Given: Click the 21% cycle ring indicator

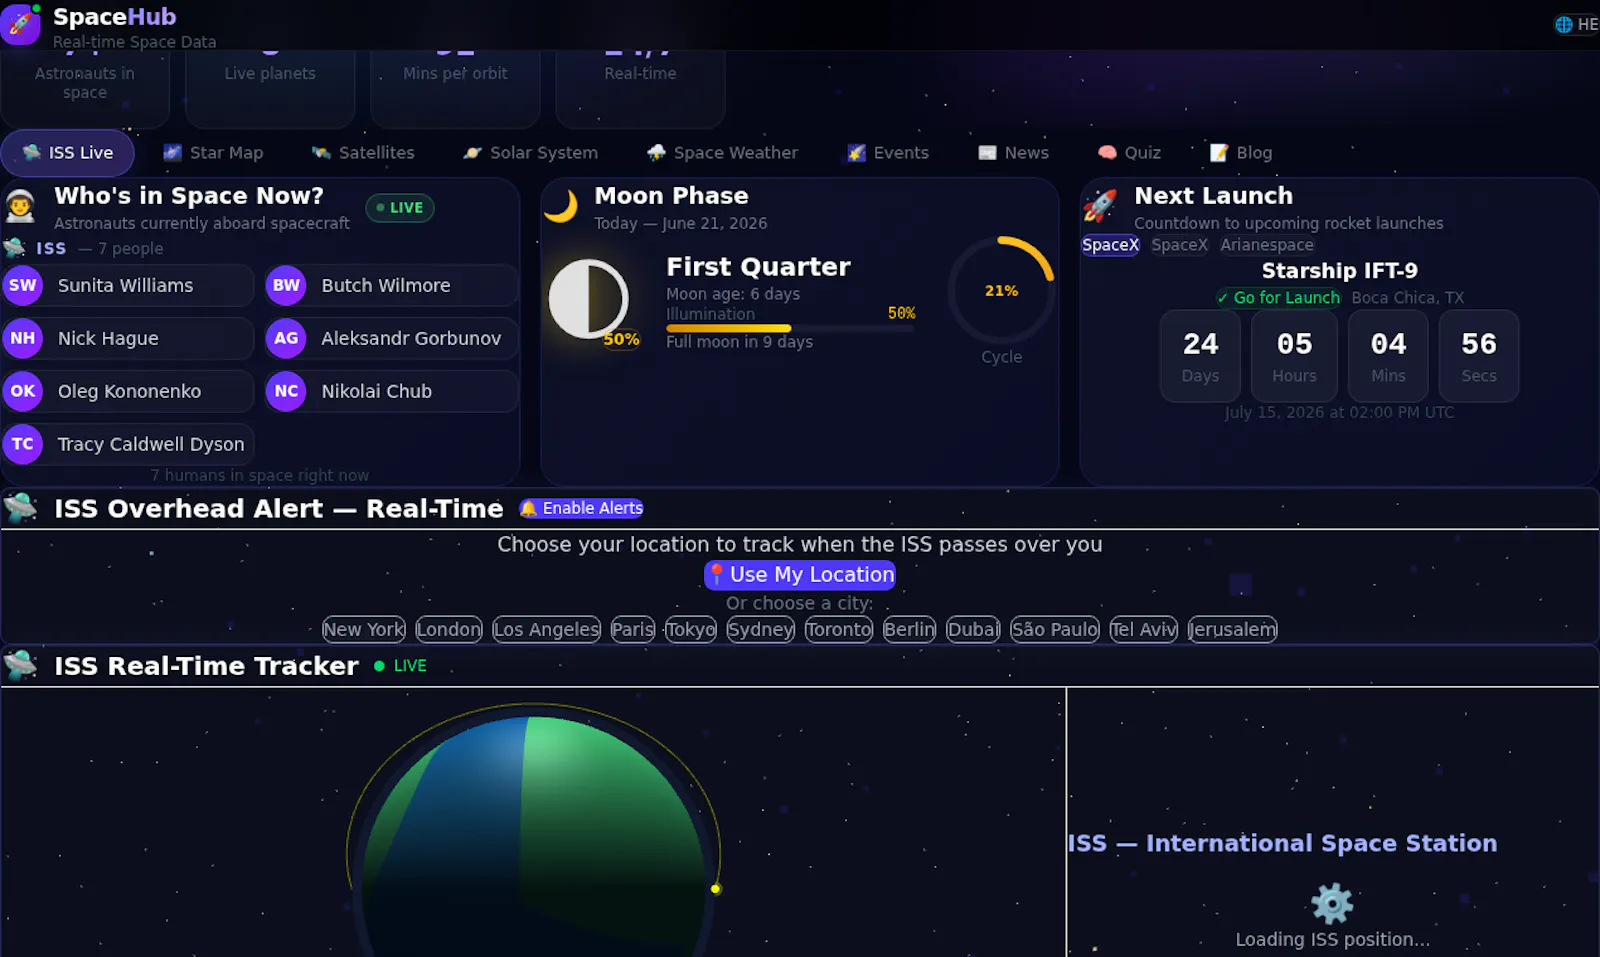Looking at the screenshot, I should [x=1001, y=291].
